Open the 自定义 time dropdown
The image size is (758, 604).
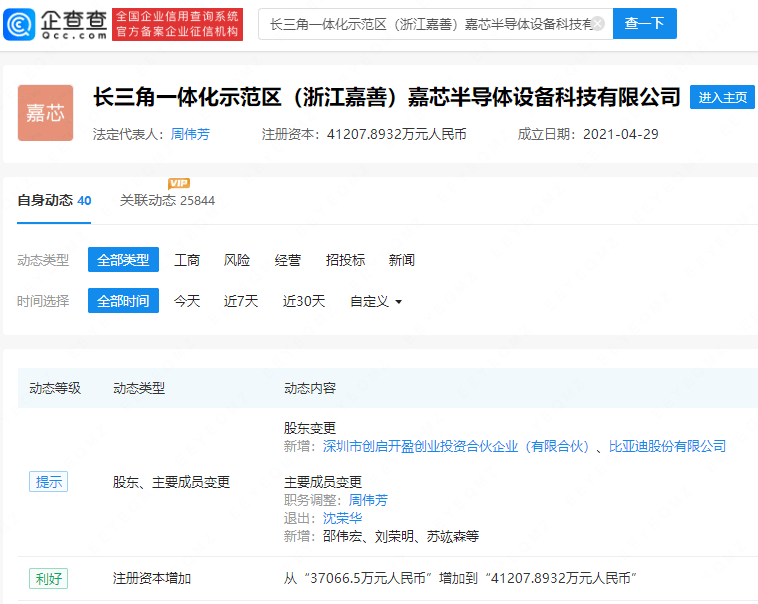pos(376,301)
